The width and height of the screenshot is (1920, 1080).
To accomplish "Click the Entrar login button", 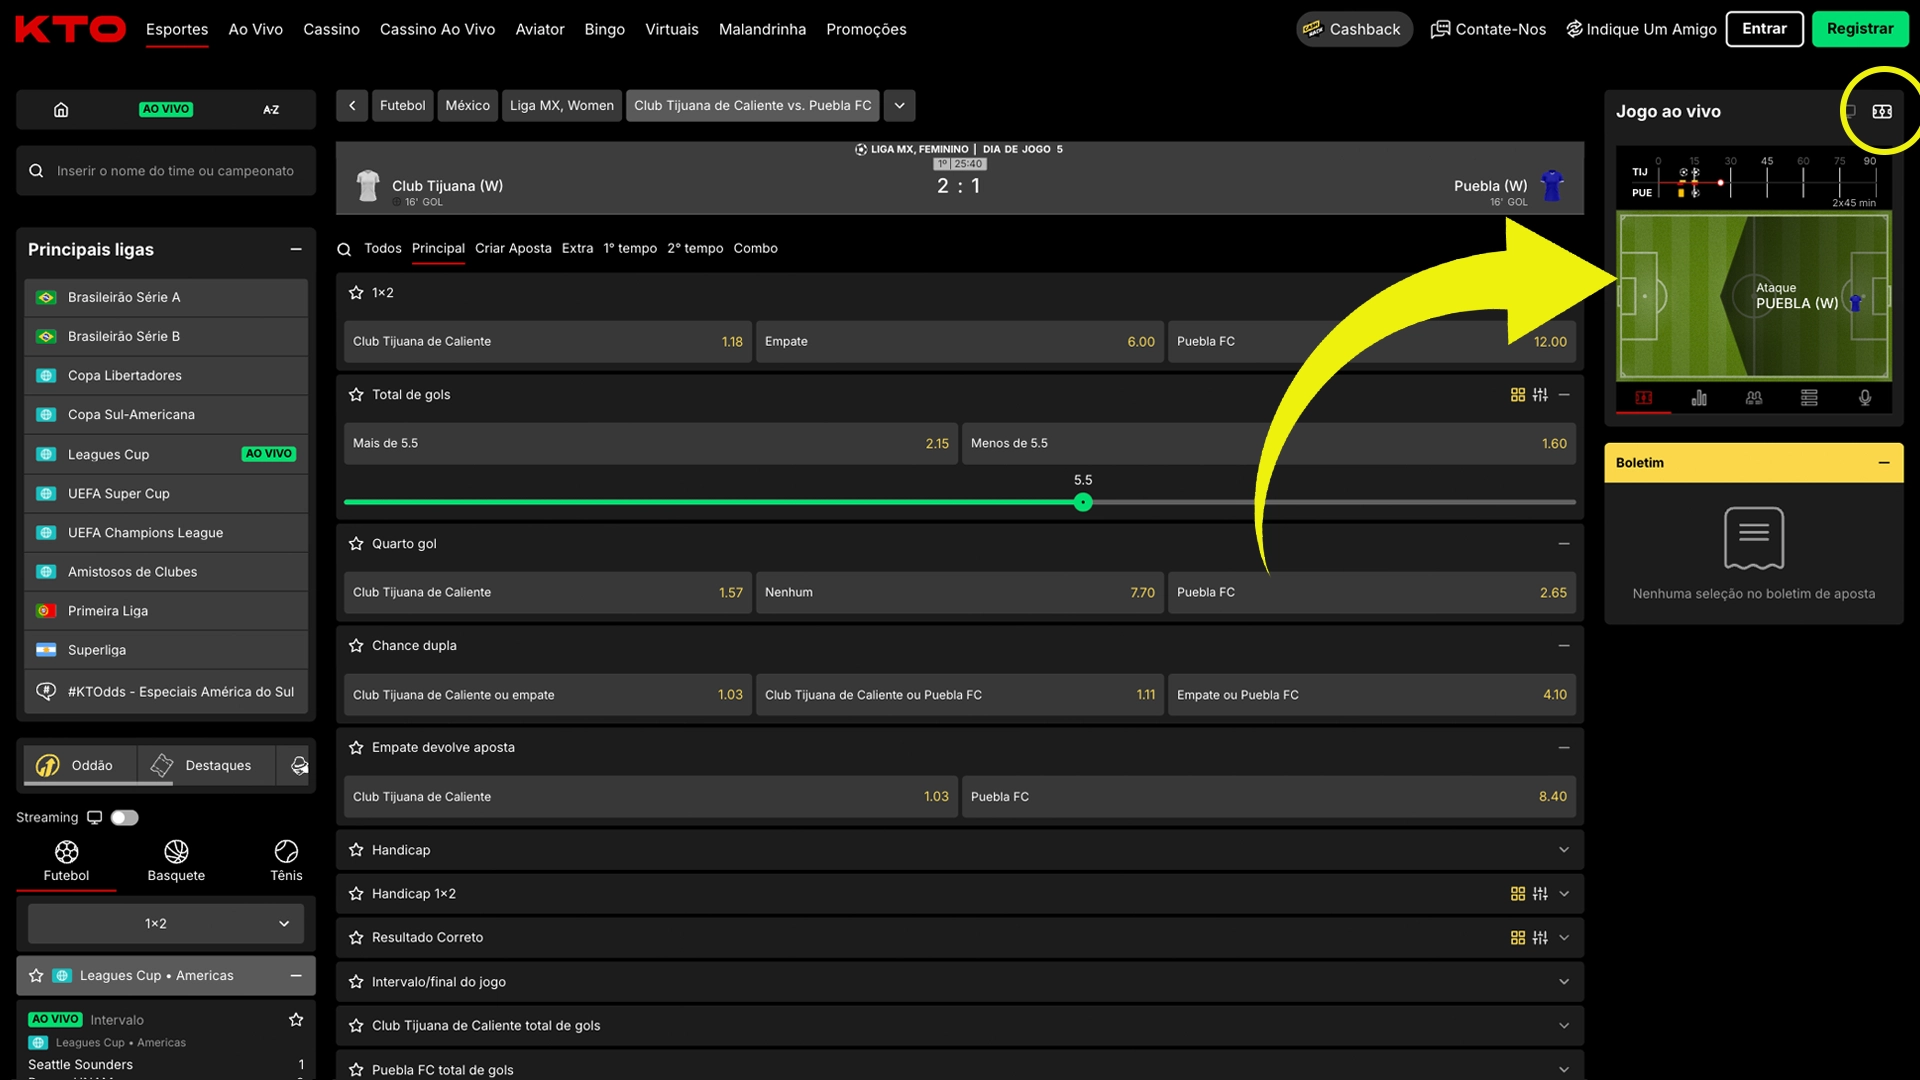I will pyautogui.click(x=1764, y=29).
